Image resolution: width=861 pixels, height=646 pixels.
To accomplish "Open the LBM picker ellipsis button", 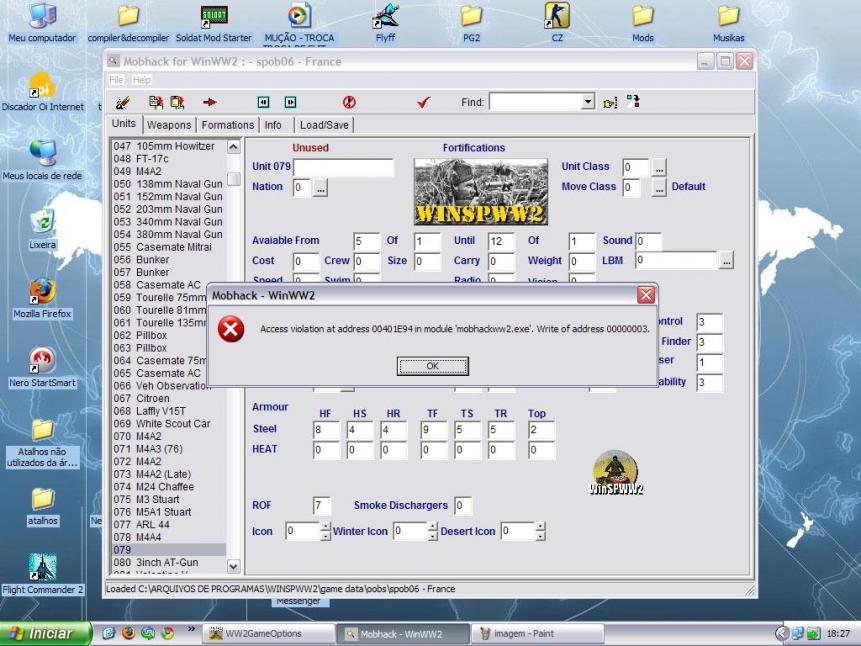I will click(726, 261).
